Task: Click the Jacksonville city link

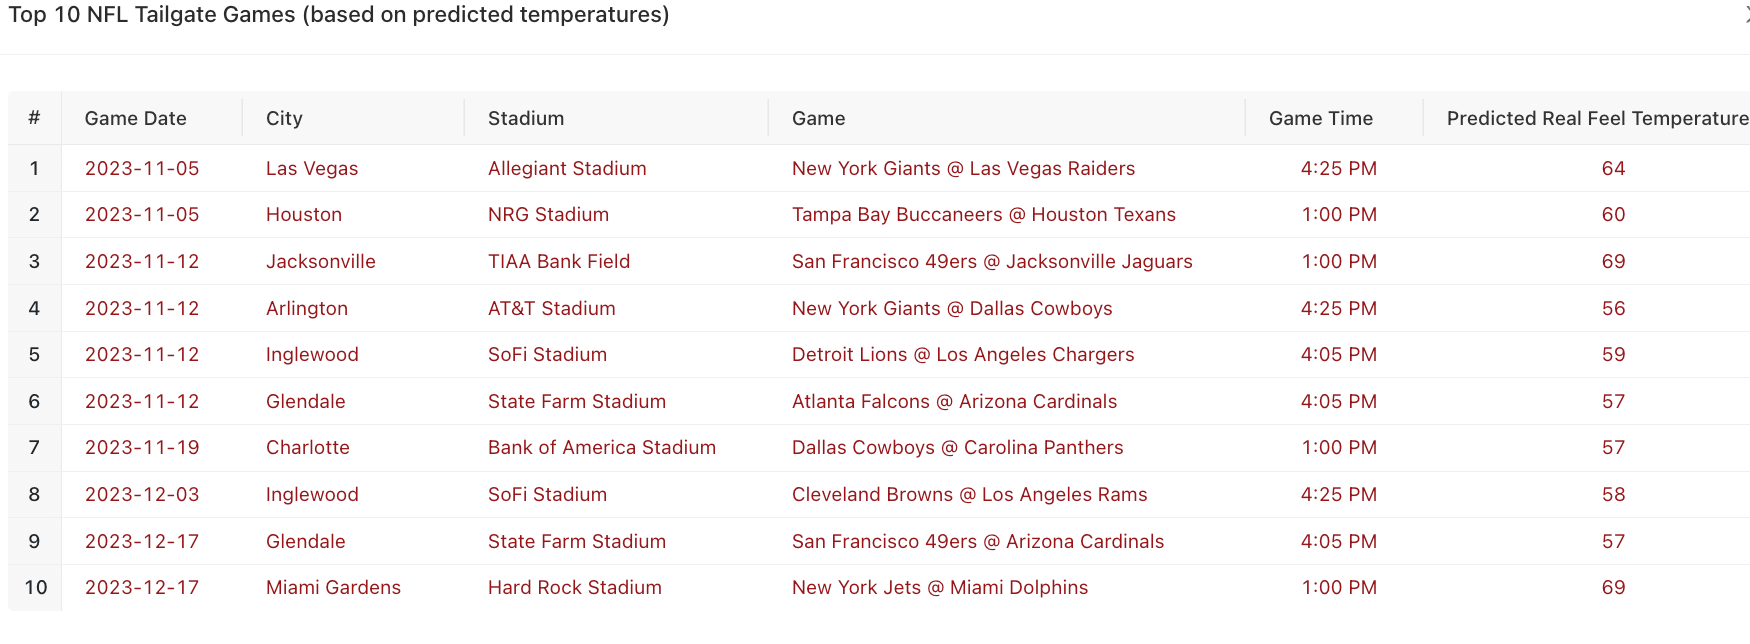Action: point(320,261)
